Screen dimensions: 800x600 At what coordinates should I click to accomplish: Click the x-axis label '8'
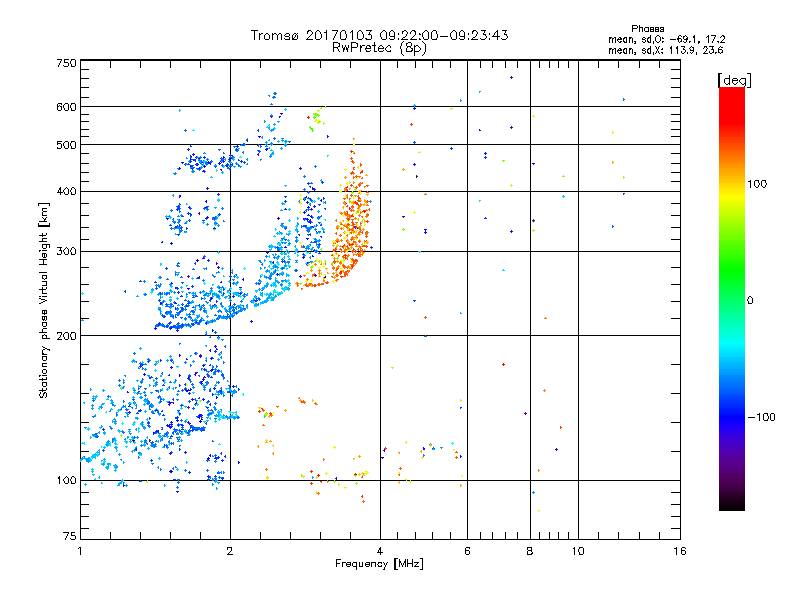coord(530,551)
